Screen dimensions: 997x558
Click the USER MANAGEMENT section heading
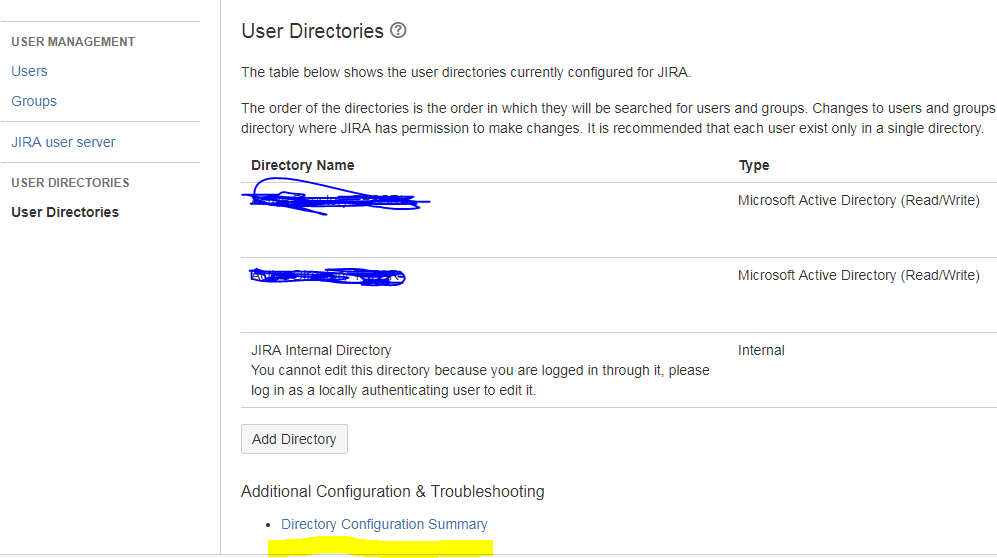pos(73,42)
